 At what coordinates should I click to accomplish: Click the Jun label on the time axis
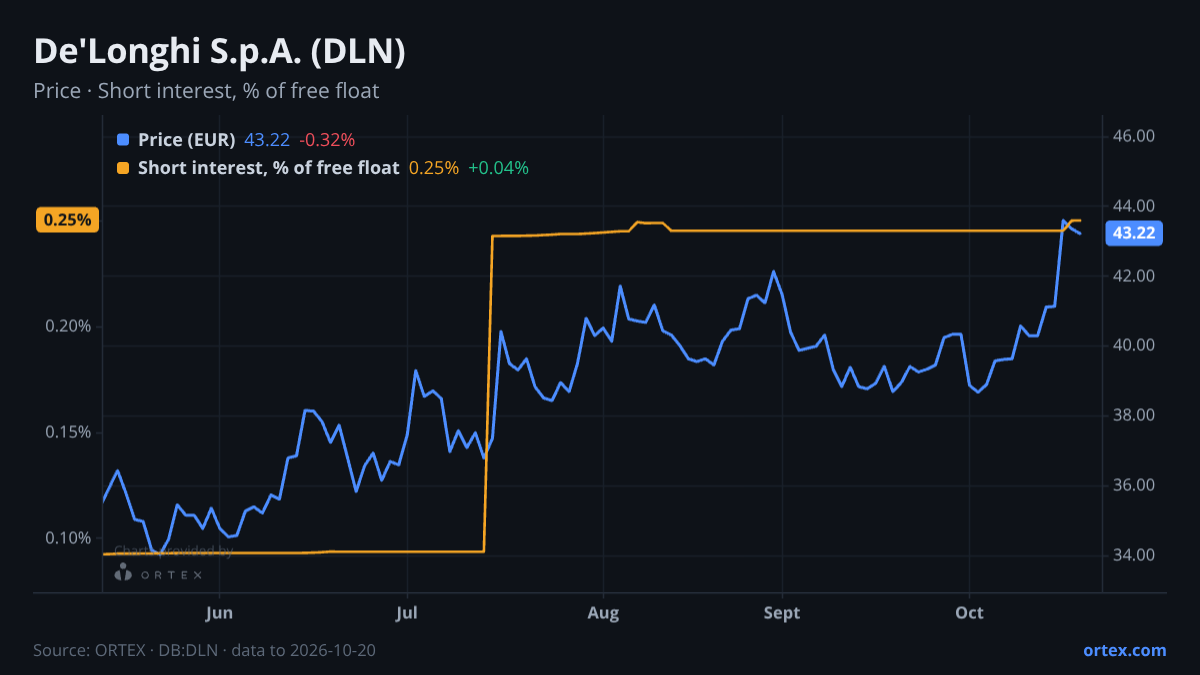218,613
